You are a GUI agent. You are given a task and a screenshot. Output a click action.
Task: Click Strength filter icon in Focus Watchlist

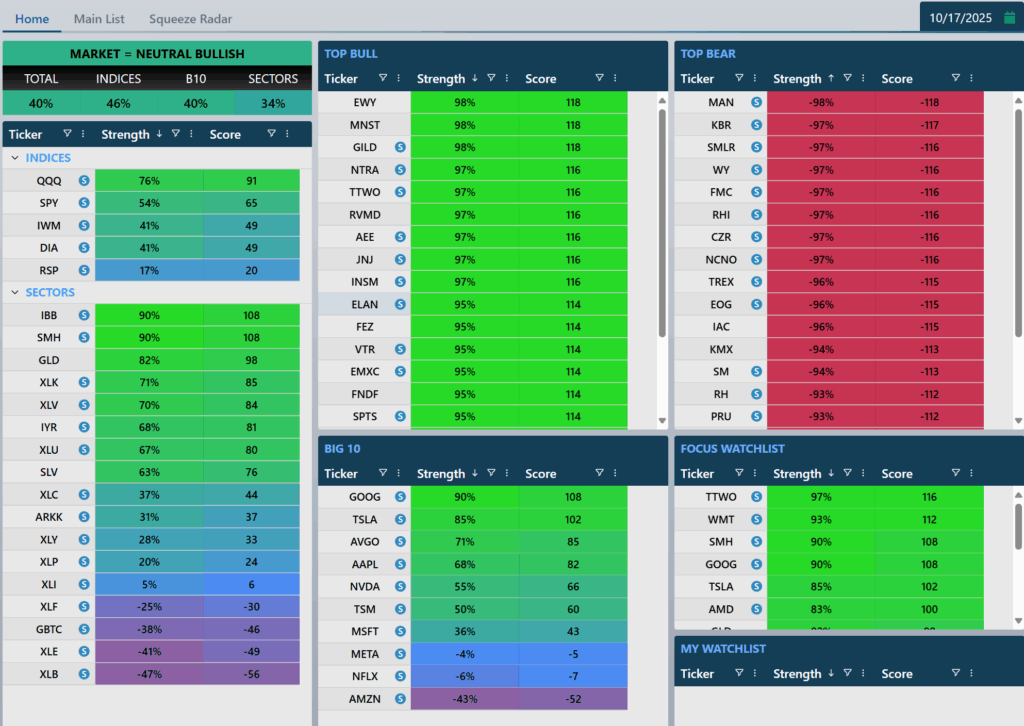coord(847,473)
